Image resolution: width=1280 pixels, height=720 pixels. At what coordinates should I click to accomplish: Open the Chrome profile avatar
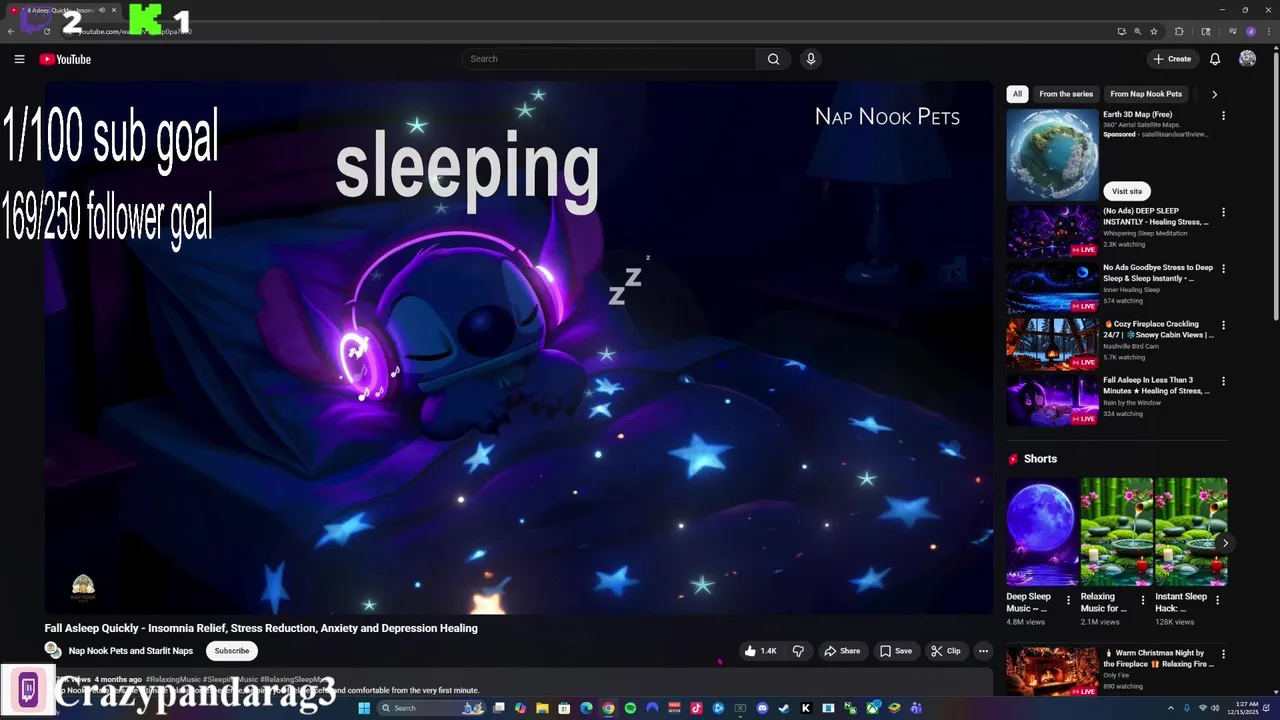(1250, 31)
